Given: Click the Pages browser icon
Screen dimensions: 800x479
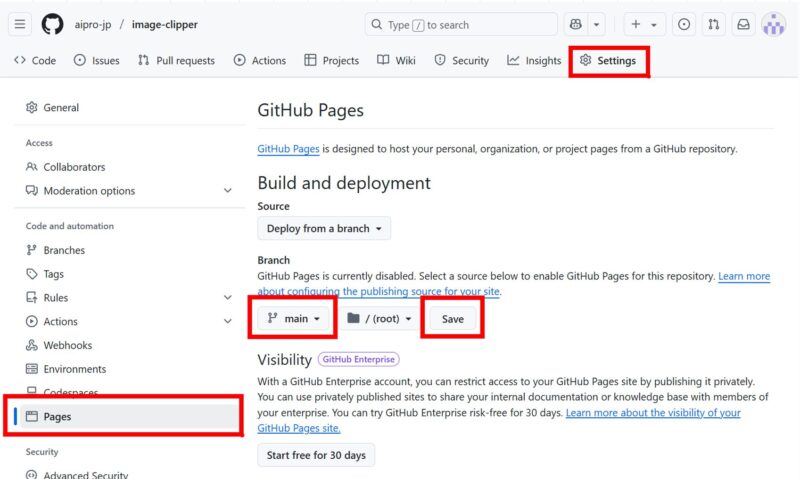Looking at the screenshot, I should [32, 416].
